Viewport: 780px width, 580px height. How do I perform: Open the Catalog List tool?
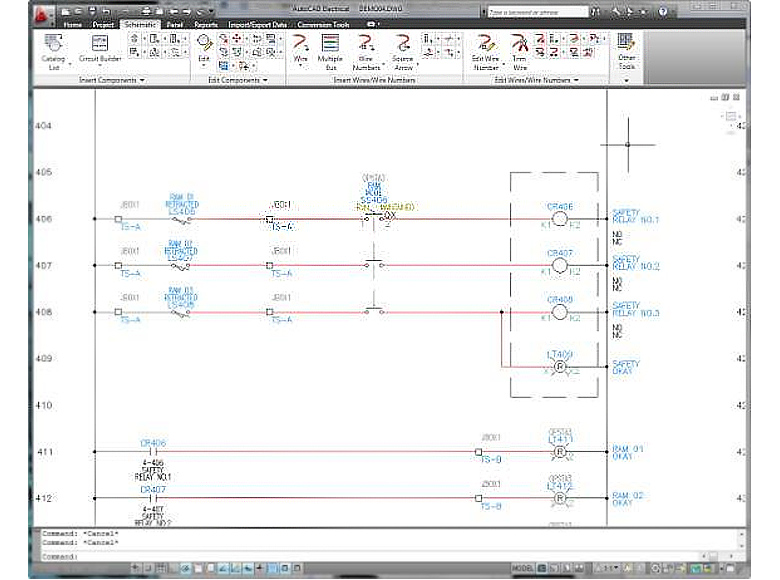point(53,52)
